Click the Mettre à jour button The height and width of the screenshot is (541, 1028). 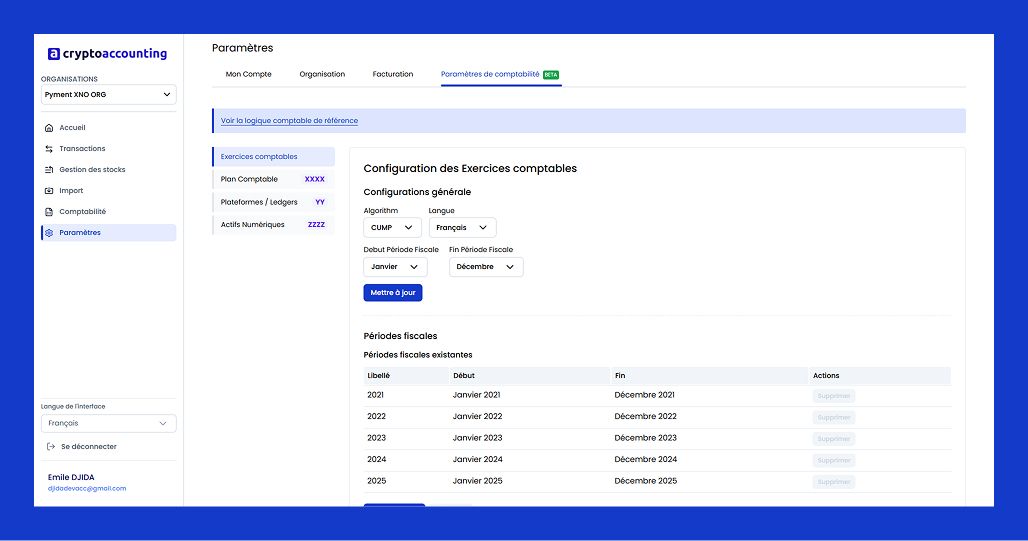[x=393, y=292]
